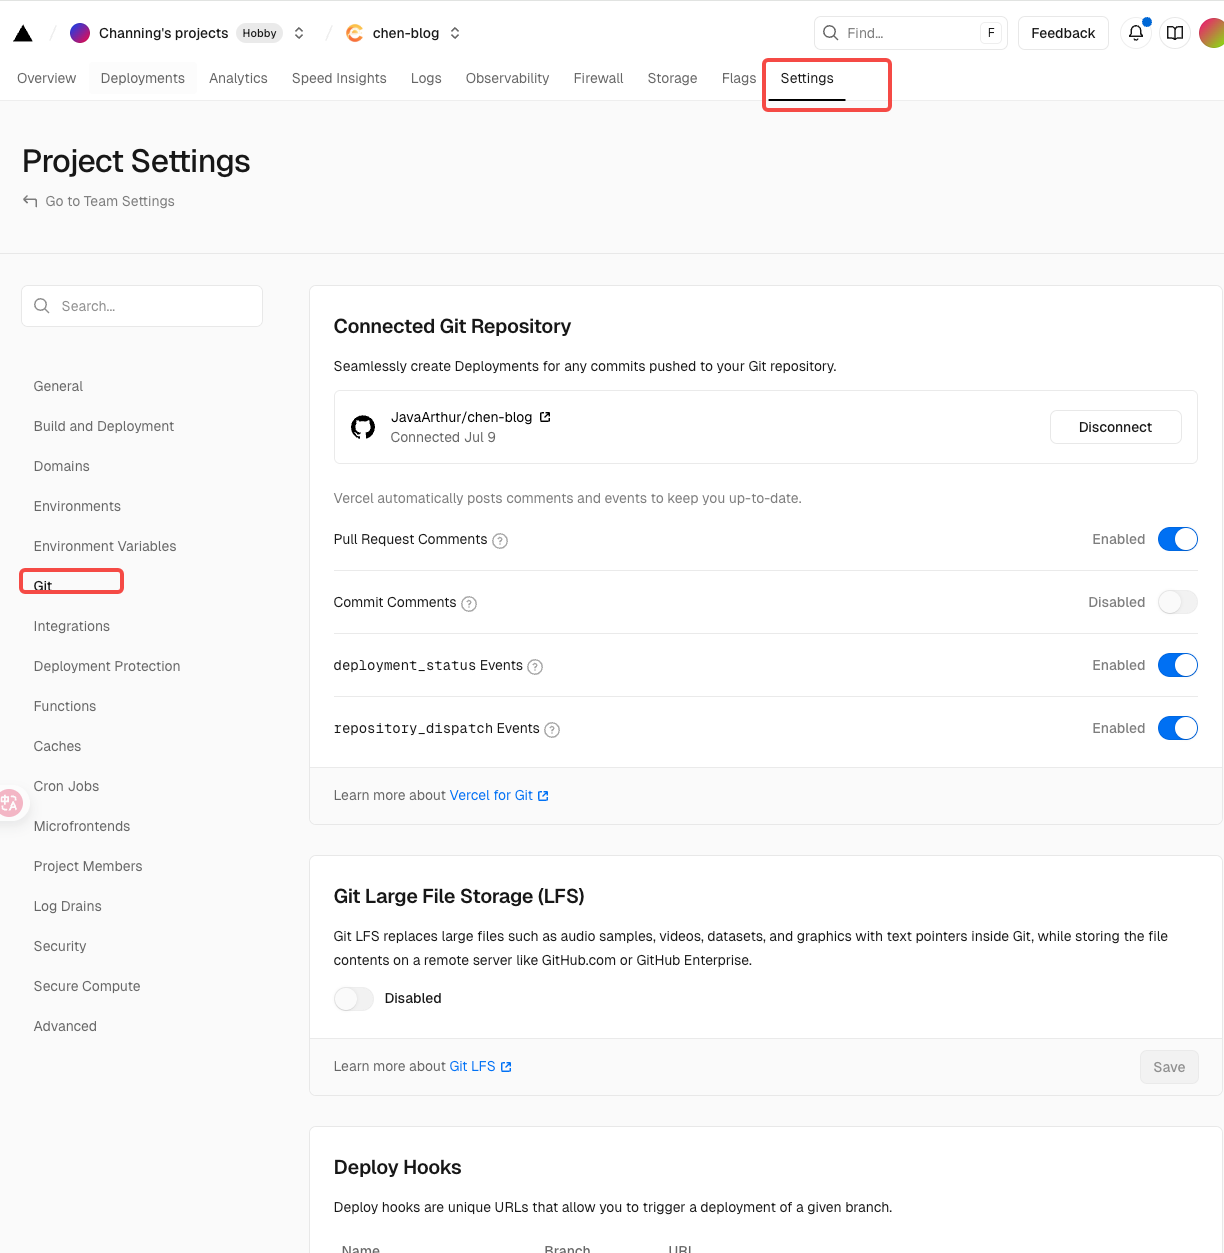The image size is (1224, 1253).
Task: Open the notifications bell
Action: [1136, 33]
